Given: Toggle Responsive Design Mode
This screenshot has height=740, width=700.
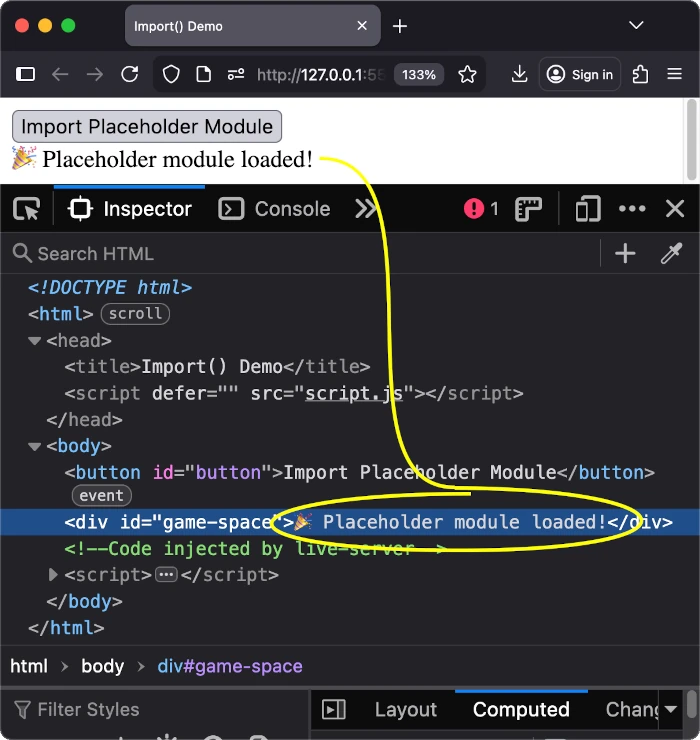Looking at the screenshot, I should pos(588,209).
